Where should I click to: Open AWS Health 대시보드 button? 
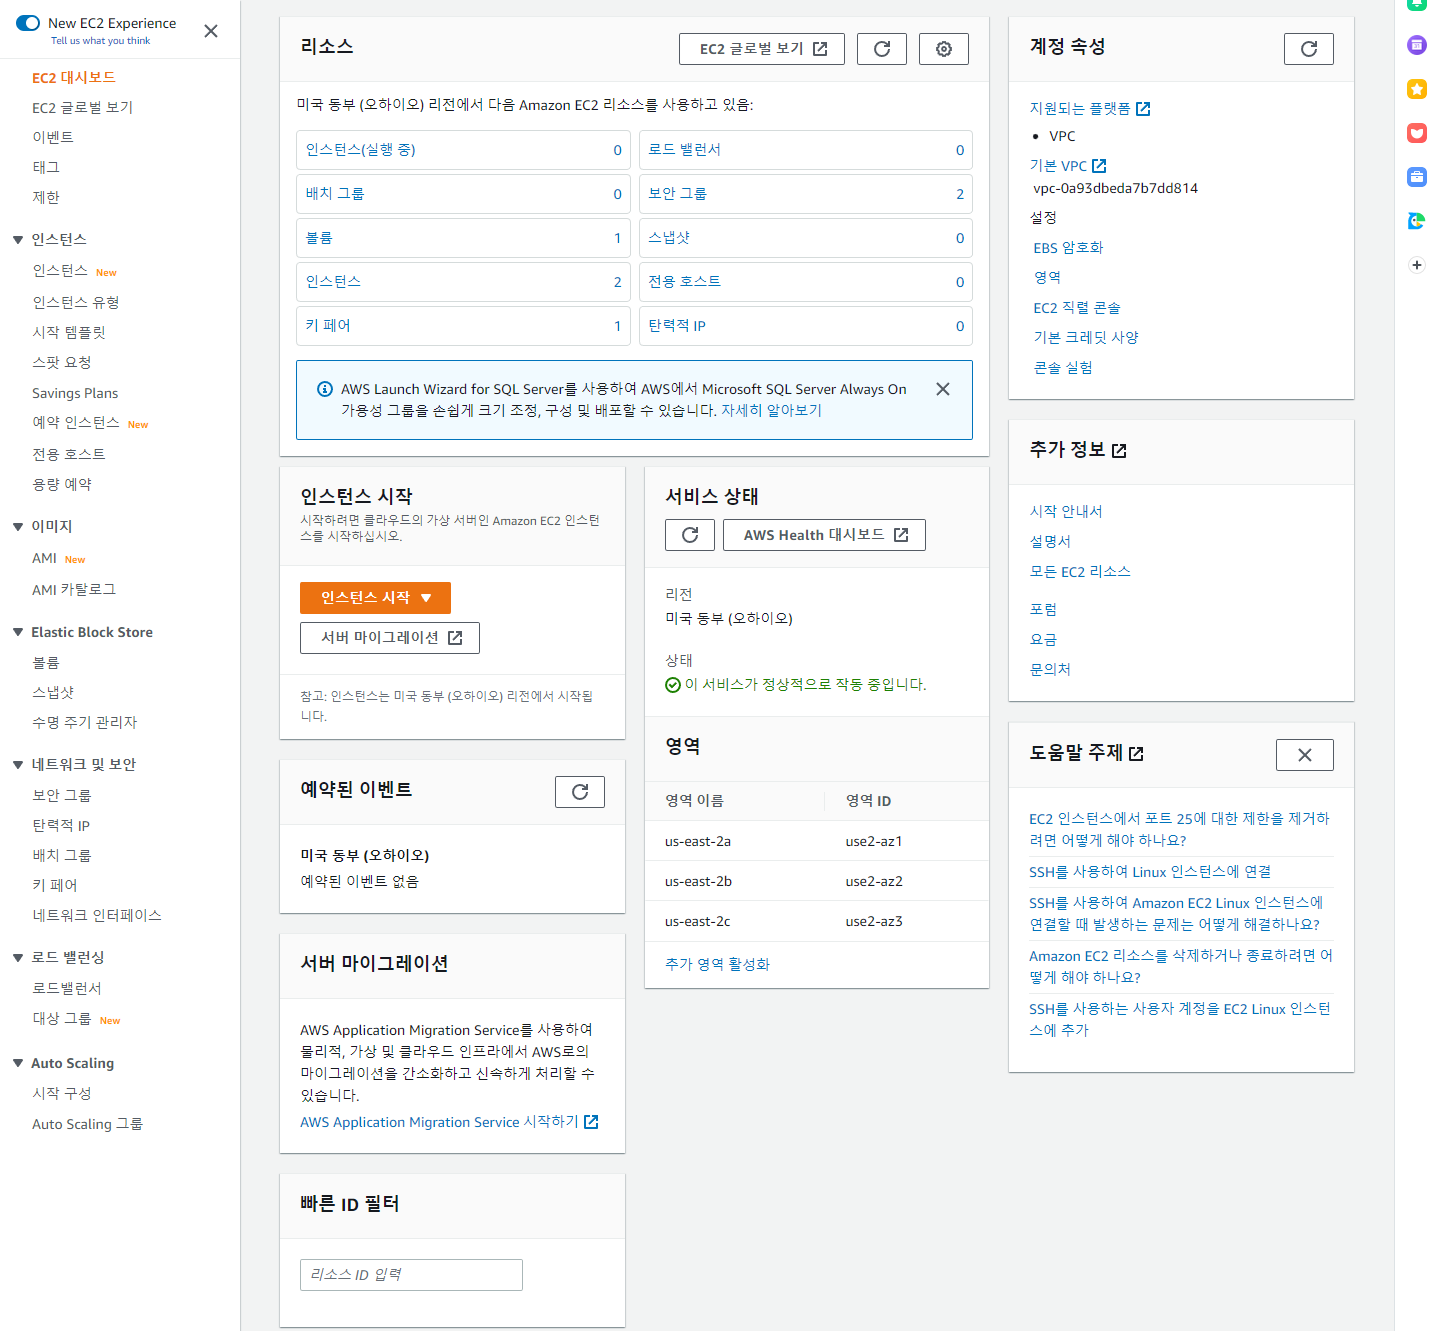(x=825, y=535)
